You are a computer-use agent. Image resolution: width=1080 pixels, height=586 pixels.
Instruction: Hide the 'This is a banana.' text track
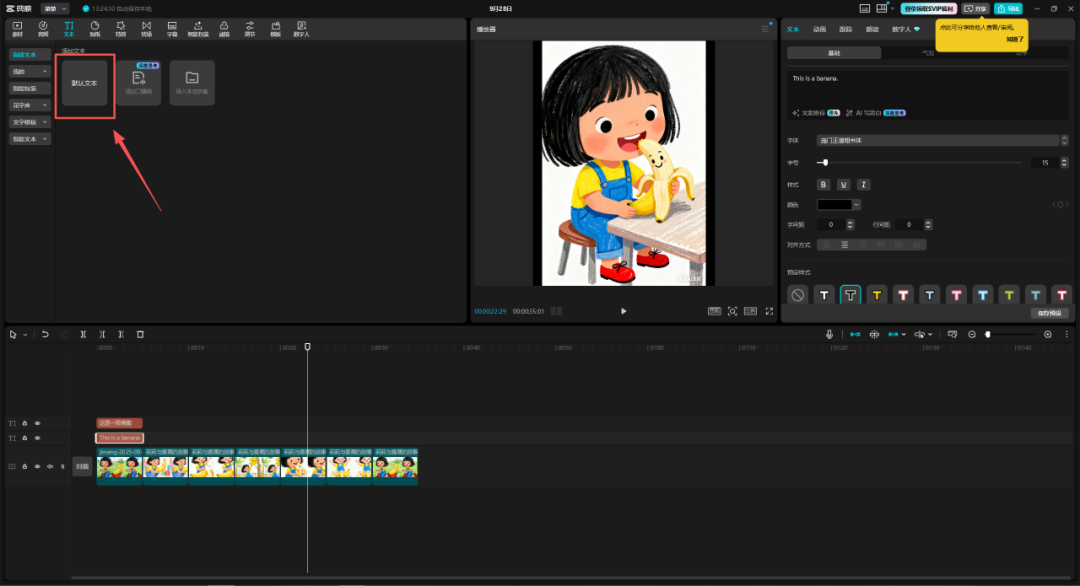point(37,438)
